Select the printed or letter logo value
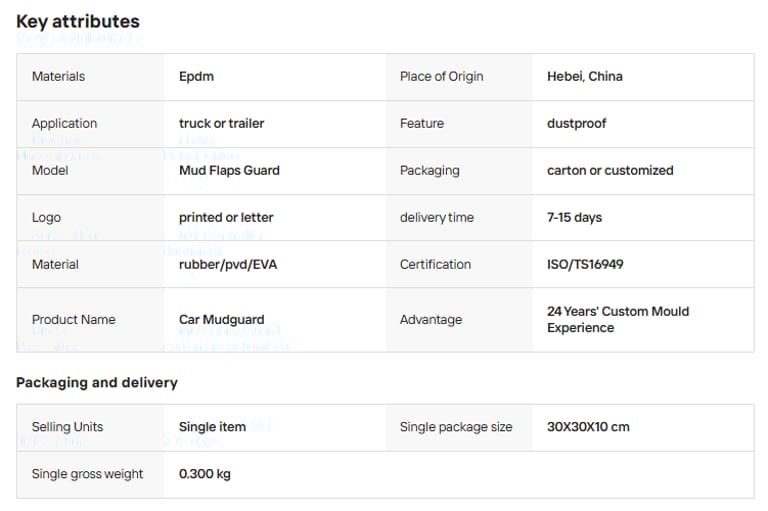This screenshot has width=768, height=511. (226, 217)
